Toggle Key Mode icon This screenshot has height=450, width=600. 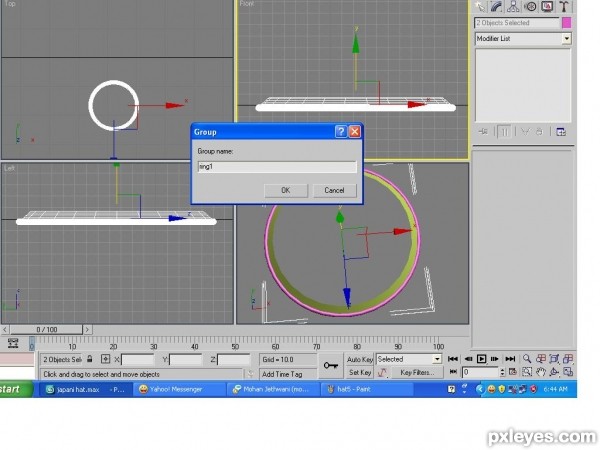[x=453, y=372]
